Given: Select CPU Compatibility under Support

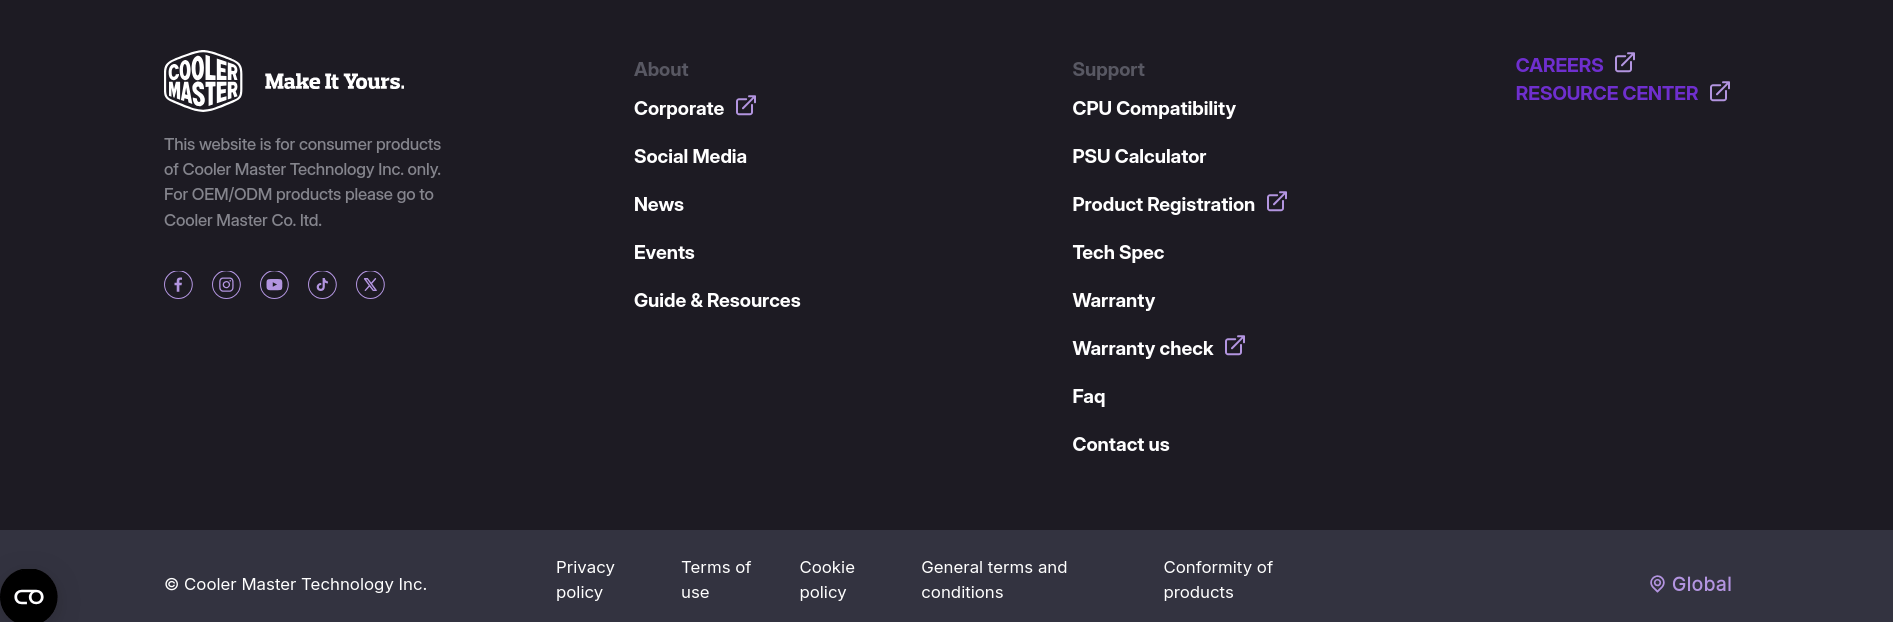Looking at the screenshot, I should [x=1153, y=108].
